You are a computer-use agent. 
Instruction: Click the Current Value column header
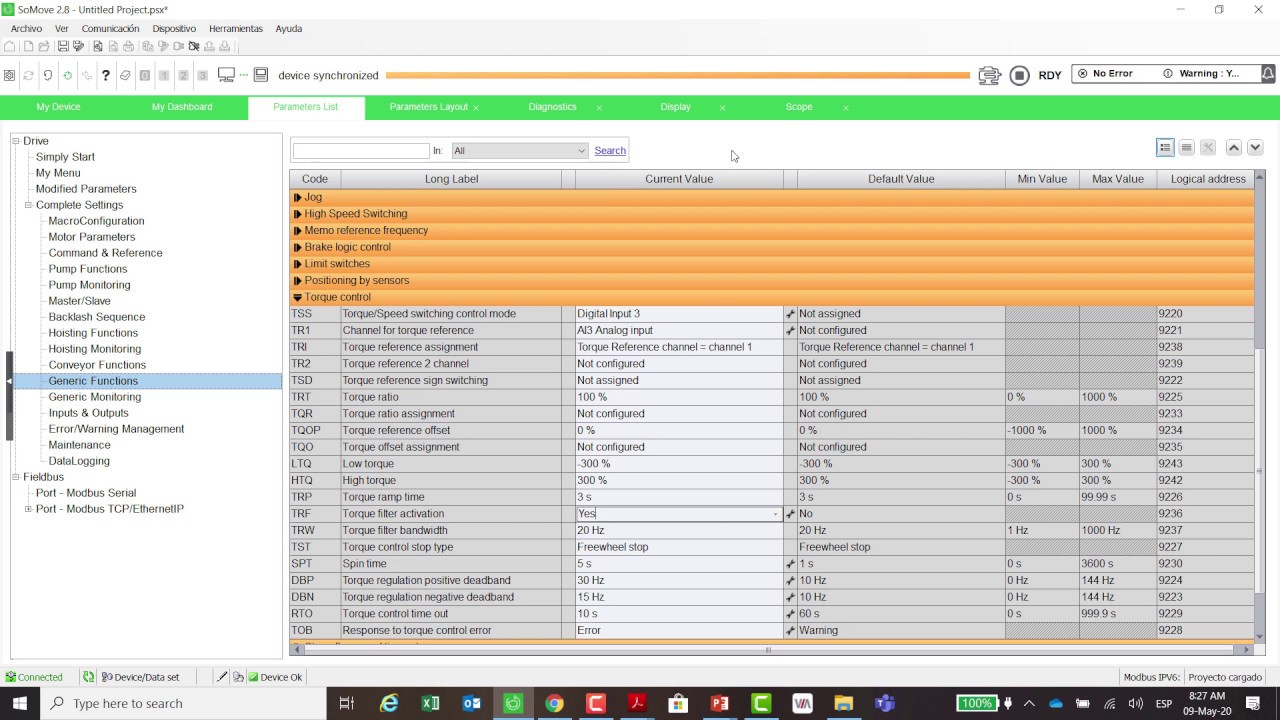tap(679, 179)
